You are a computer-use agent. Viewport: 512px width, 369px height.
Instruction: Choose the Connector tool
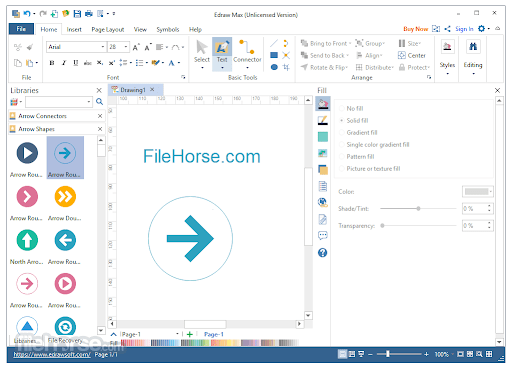point(247,54)
